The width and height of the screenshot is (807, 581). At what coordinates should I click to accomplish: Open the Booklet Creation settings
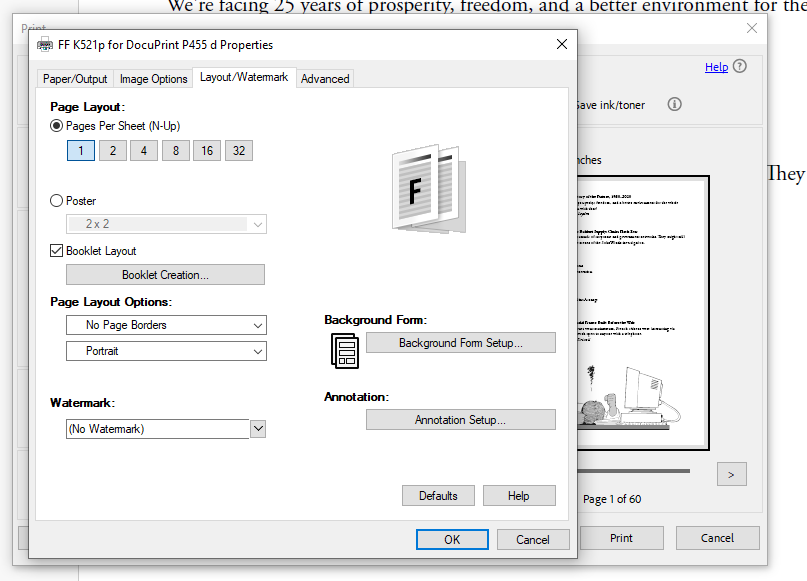(165, 275)
